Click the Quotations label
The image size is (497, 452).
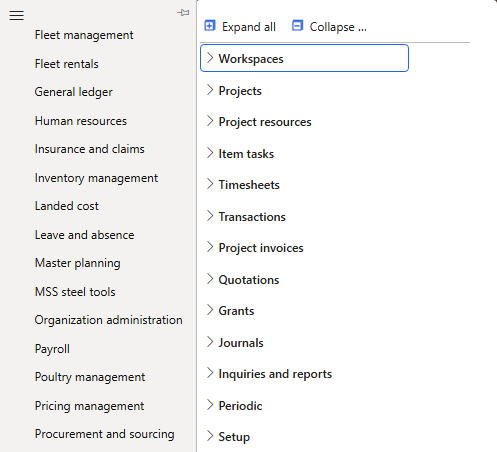[249, 280]
